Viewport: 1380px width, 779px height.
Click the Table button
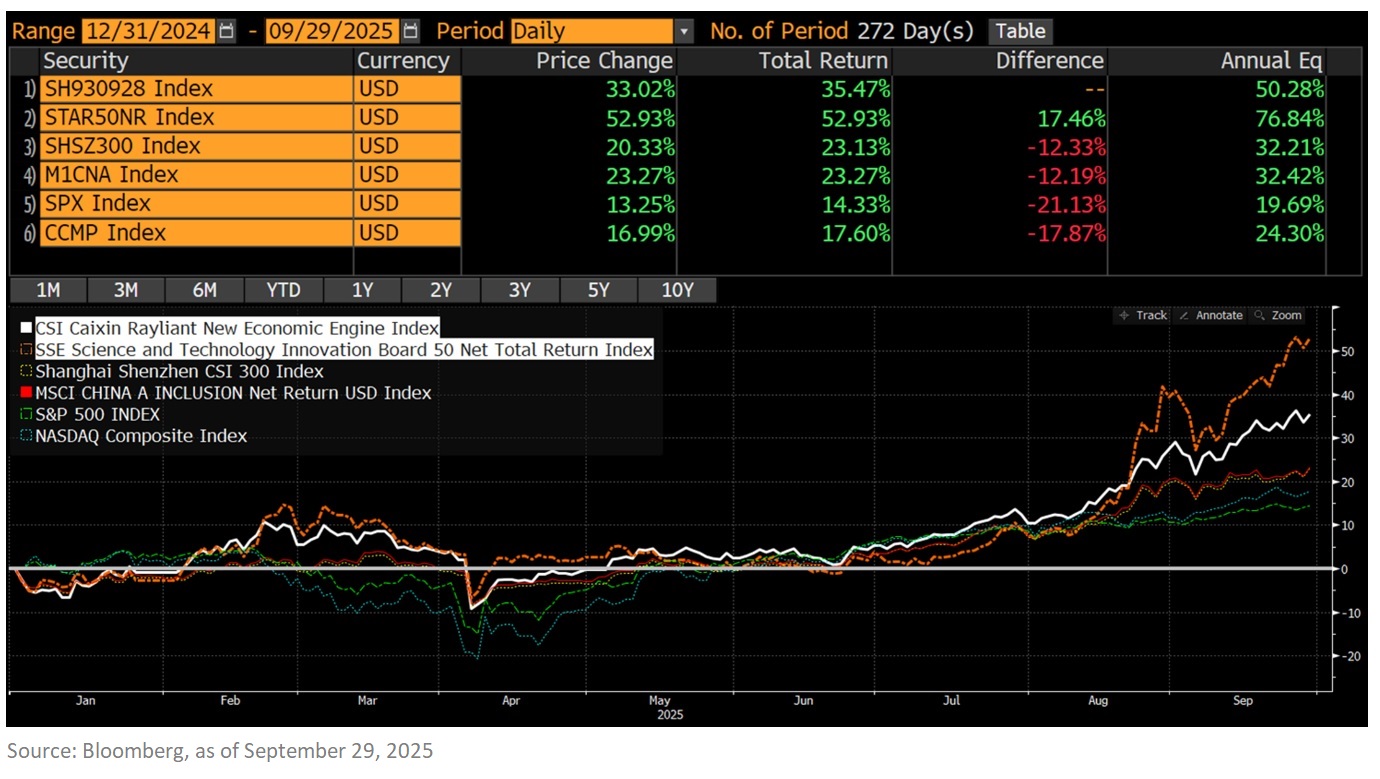click(1020, 31)
